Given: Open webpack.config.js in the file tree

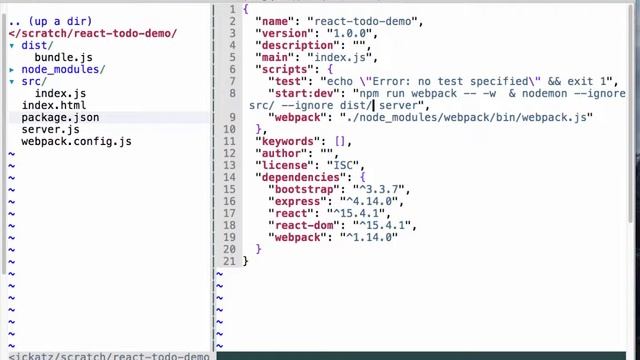Looking at the screenshot, I should click(x=76, y=142).
